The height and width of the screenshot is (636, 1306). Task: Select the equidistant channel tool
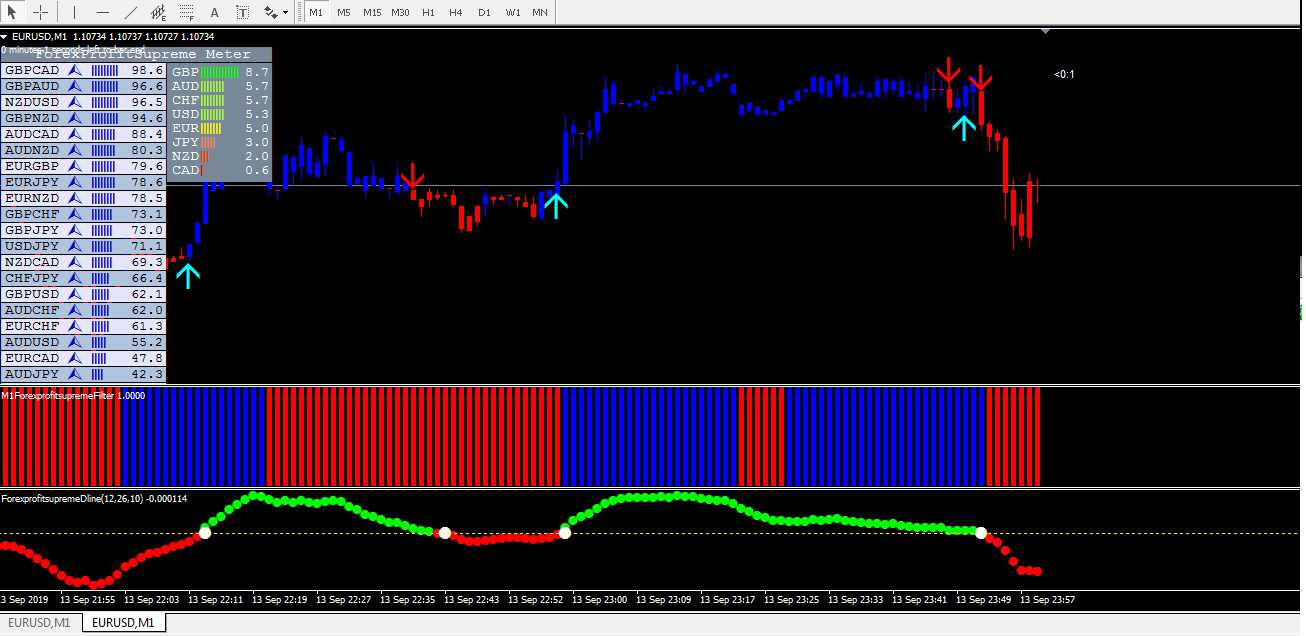click(x=157, y=12)
